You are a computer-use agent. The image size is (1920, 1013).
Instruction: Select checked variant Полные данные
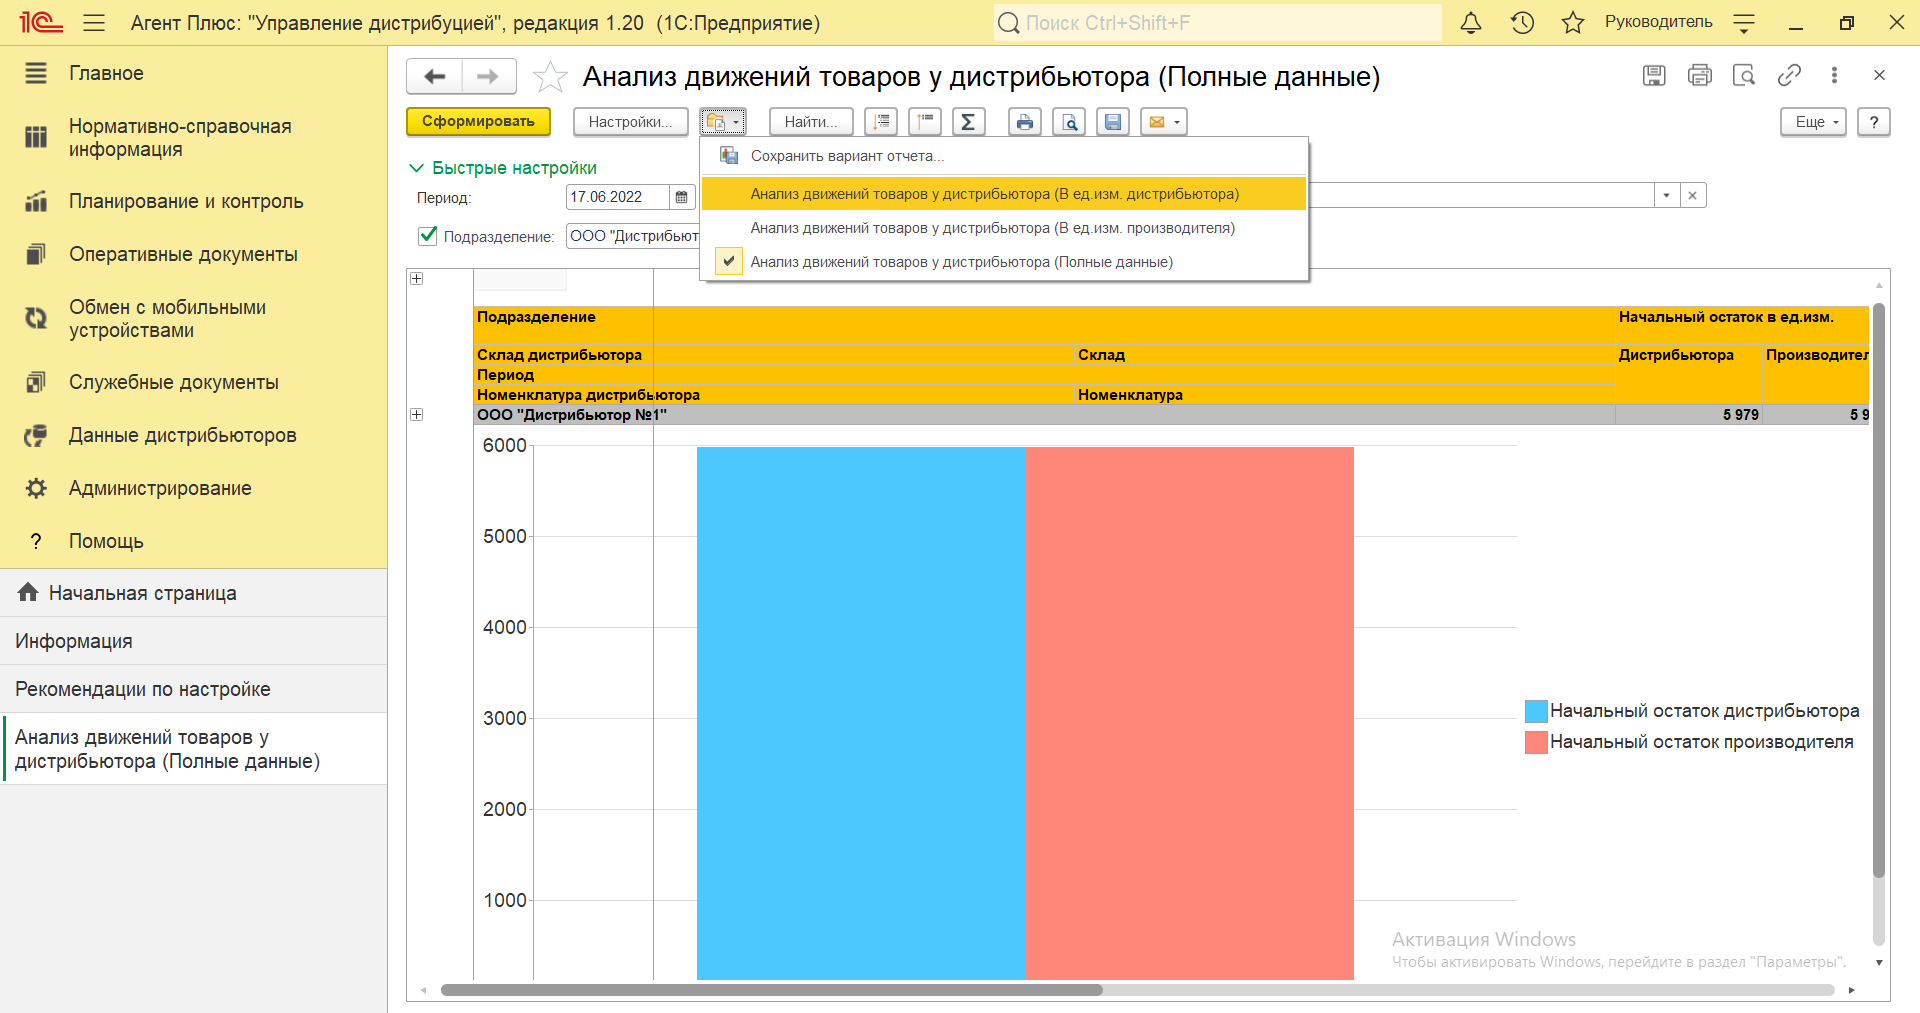pyautogui.click(x=1004, y=262)
